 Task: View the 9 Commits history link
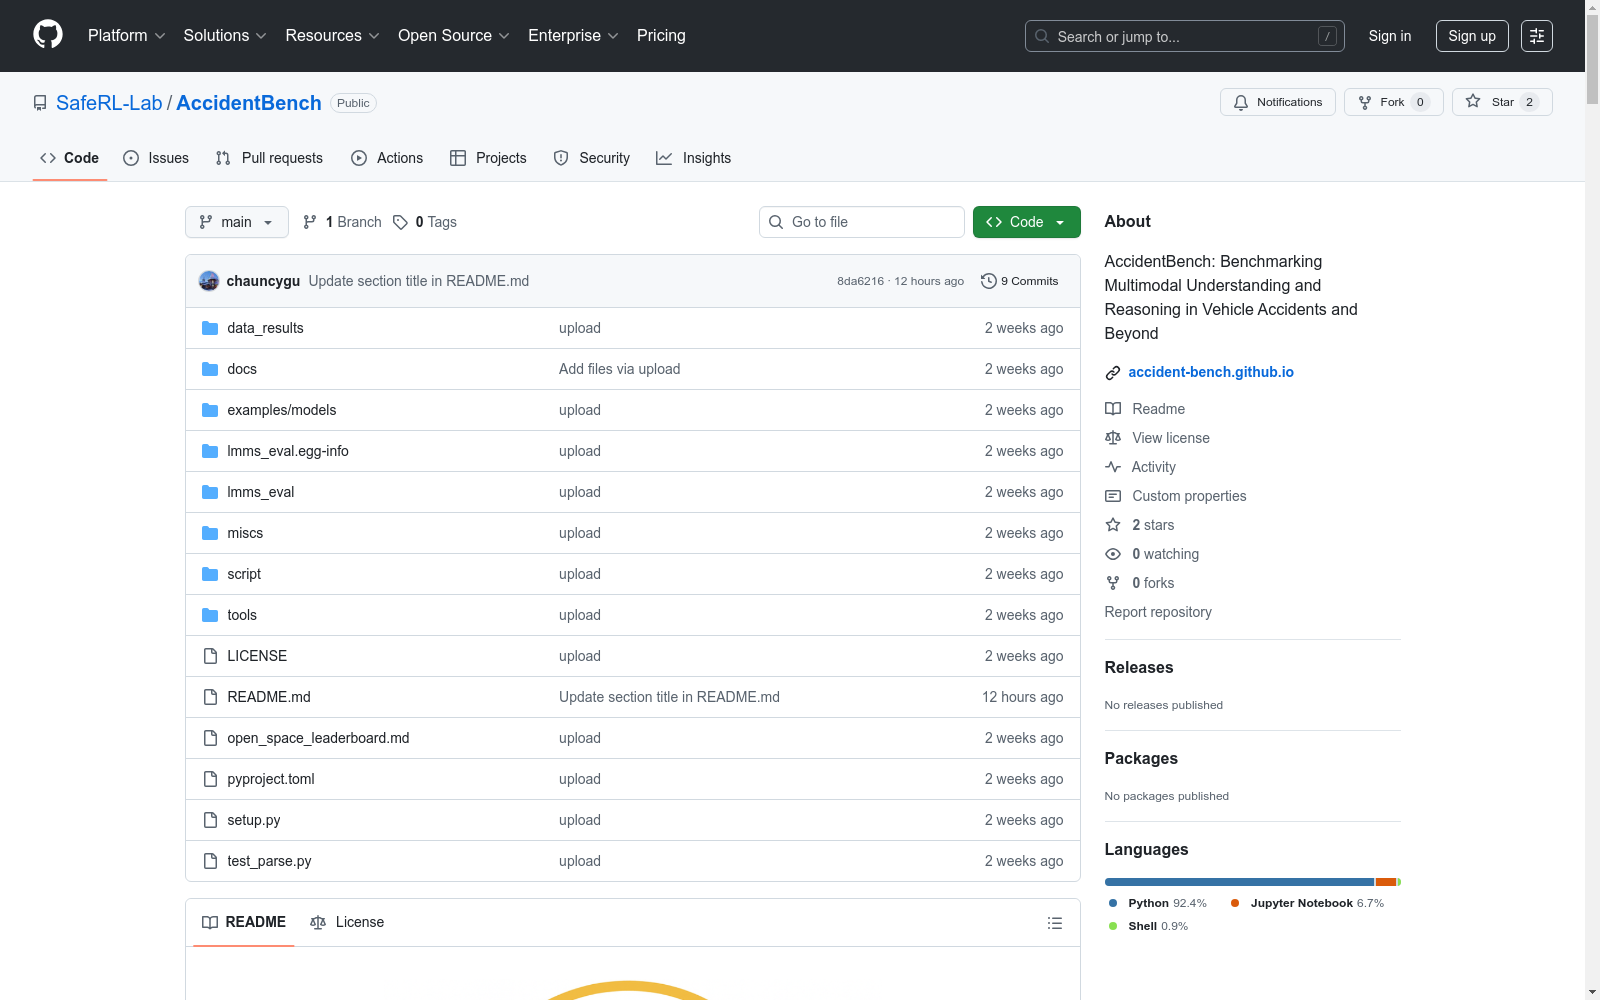[x=1020, y=281]
